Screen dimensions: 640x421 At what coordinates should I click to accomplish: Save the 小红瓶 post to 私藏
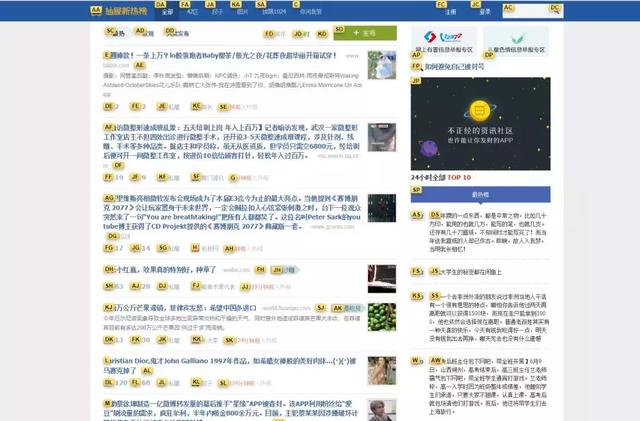tap(169, 286)
